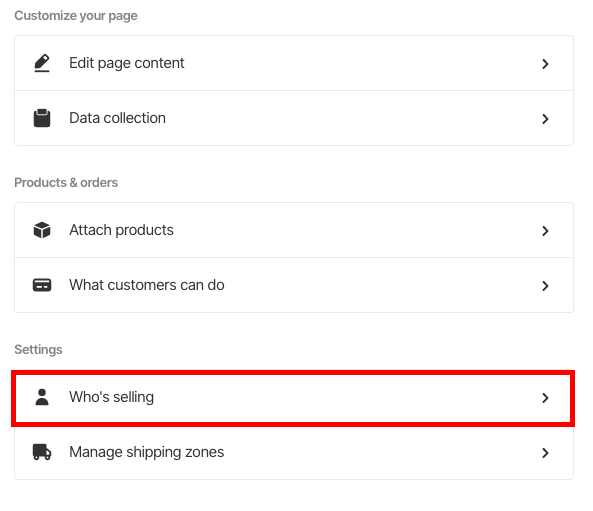Click the truck icon for shipping zones
593x511 pixels.
pos(42,452)
